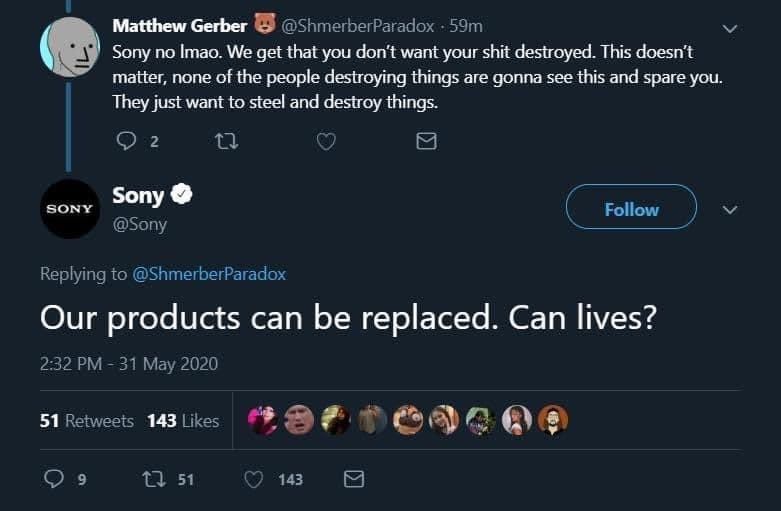
Task: Retweet Sony's tweet showing 51
Action: click(156, 480)
